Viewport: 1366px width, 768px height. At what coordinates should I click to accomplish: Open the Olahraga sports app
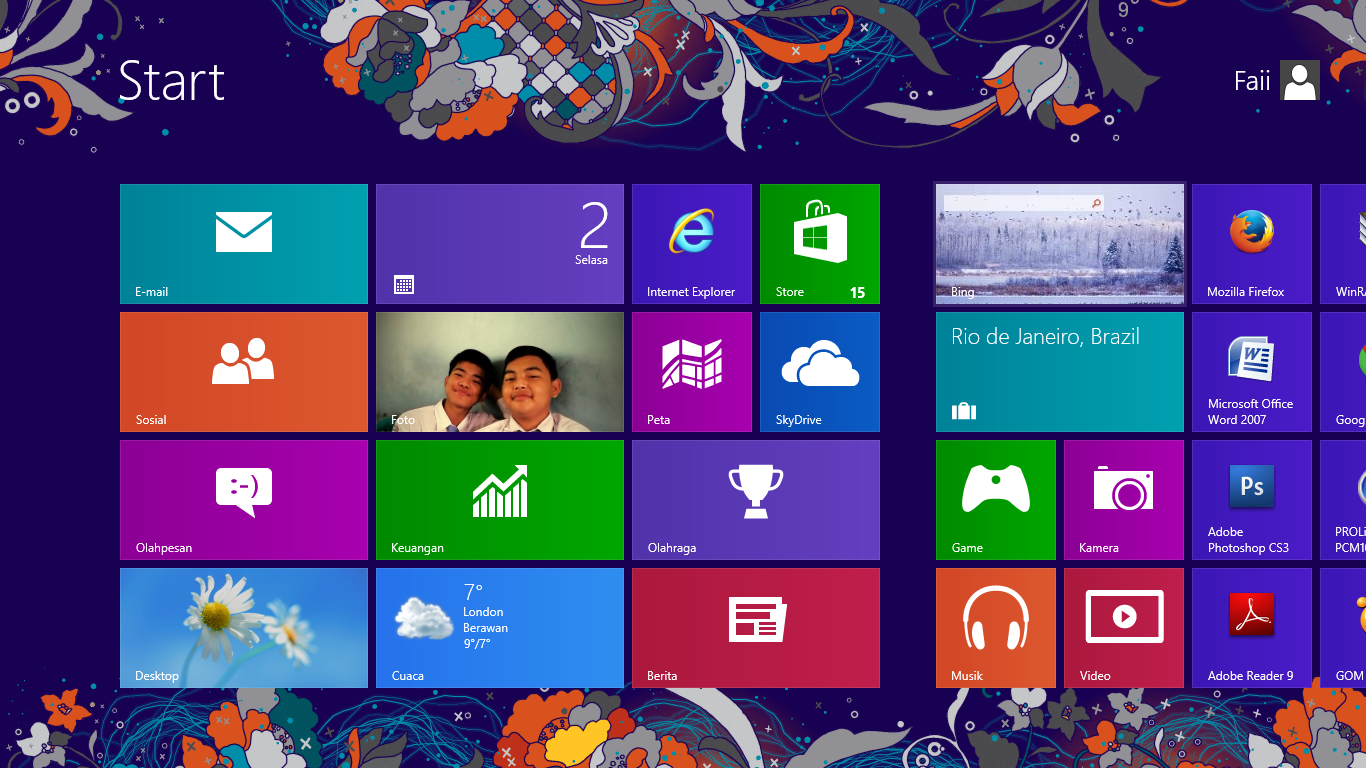[x=755, y=499]
